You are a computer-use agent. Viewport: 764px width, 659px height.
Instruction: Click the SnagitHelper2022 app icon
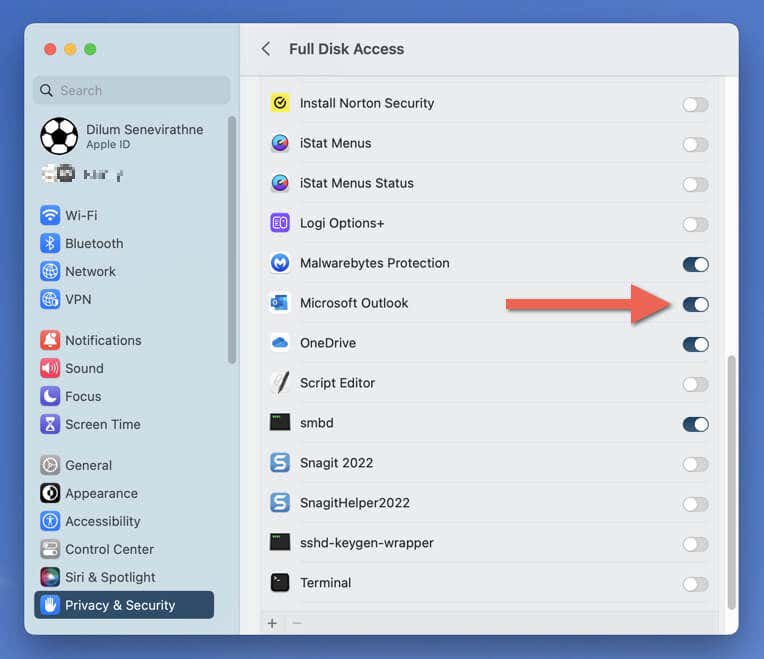(x=280, y=502)
